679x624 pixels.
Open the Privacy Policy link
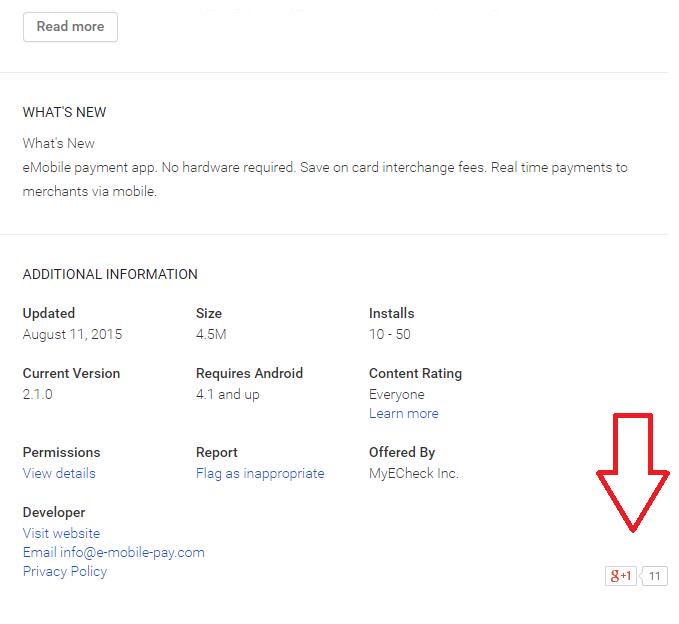point(65,572)
